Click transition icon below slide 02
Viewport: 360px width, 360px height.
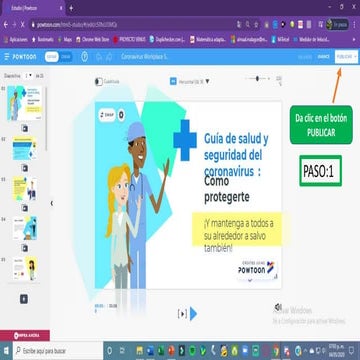click(x=25, y=168)
